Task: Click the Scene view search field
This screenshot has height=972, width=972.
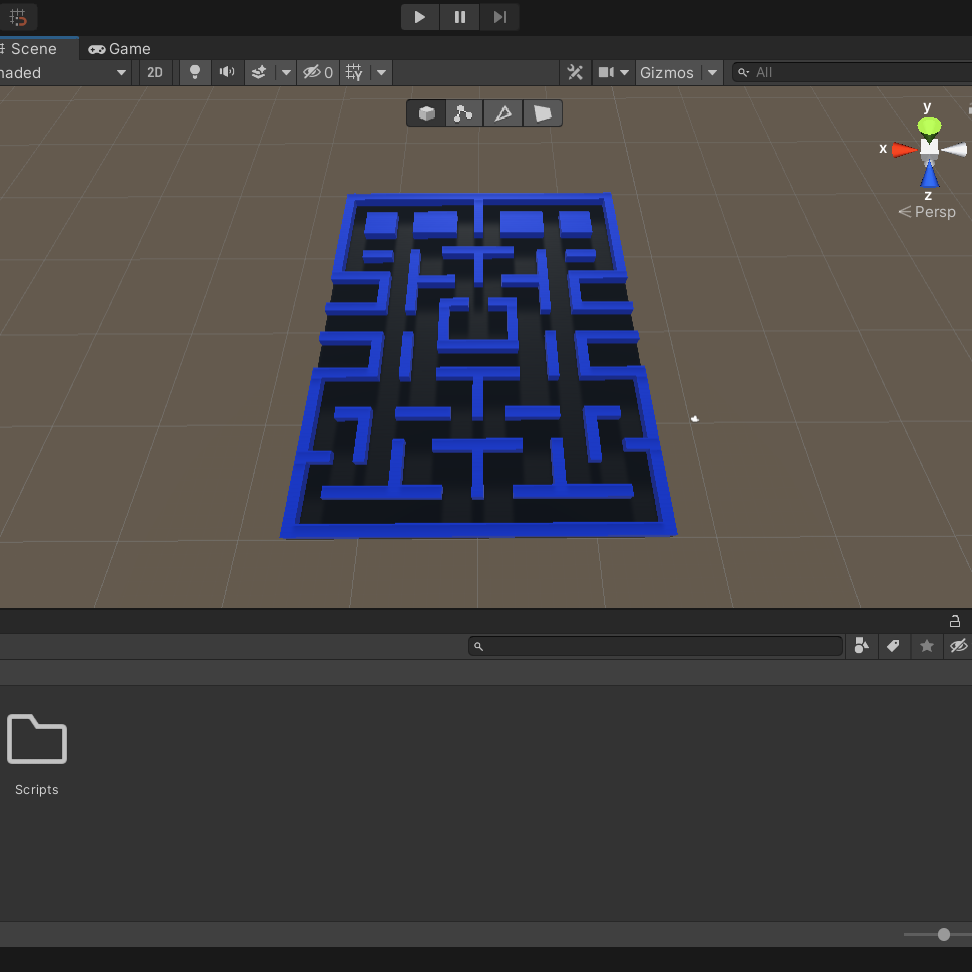Action: pyautogui.click(x=854, y=73)
